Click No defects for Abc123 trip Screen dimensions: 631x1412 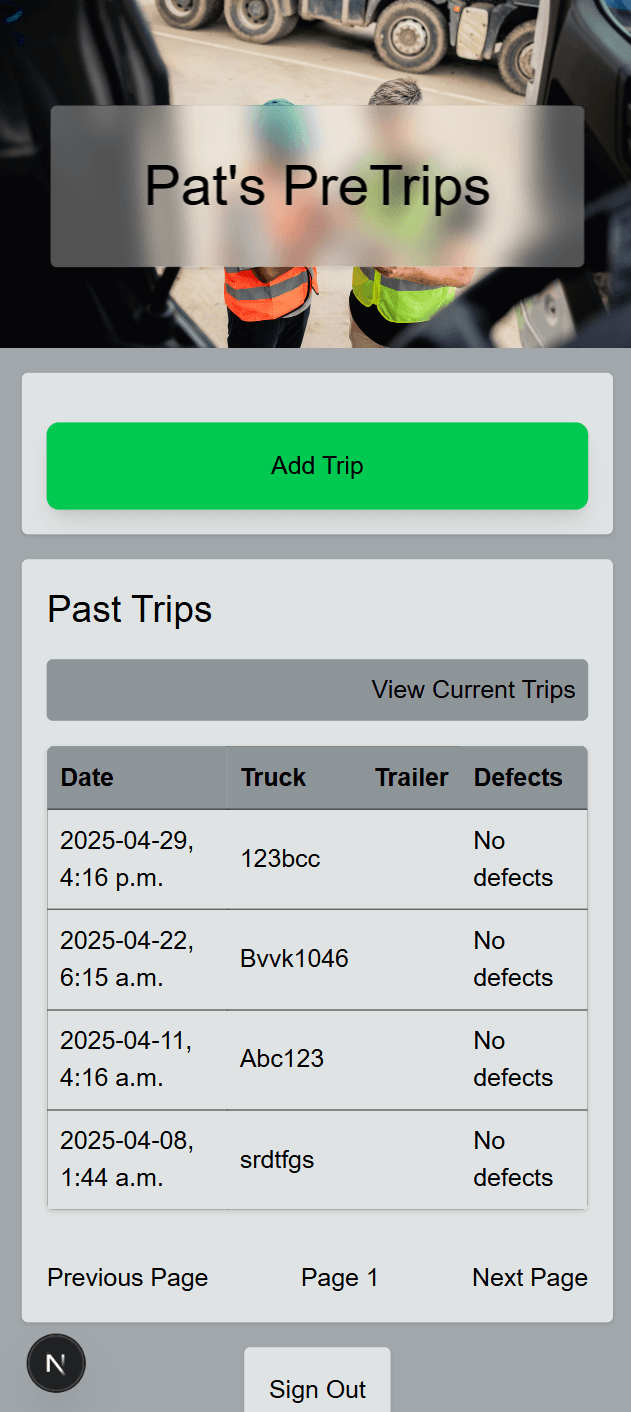[513, 1060]
